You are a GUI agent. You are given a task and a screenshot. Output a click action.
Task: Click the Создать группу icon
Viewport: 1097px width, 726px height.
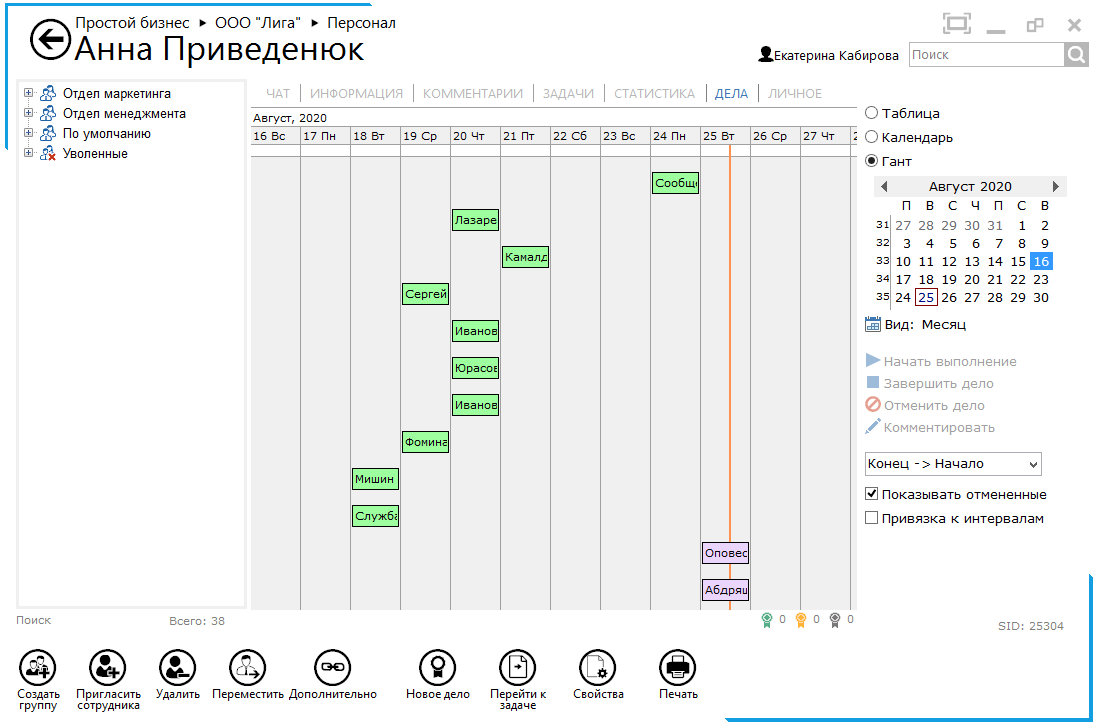(x=38, y=667)
